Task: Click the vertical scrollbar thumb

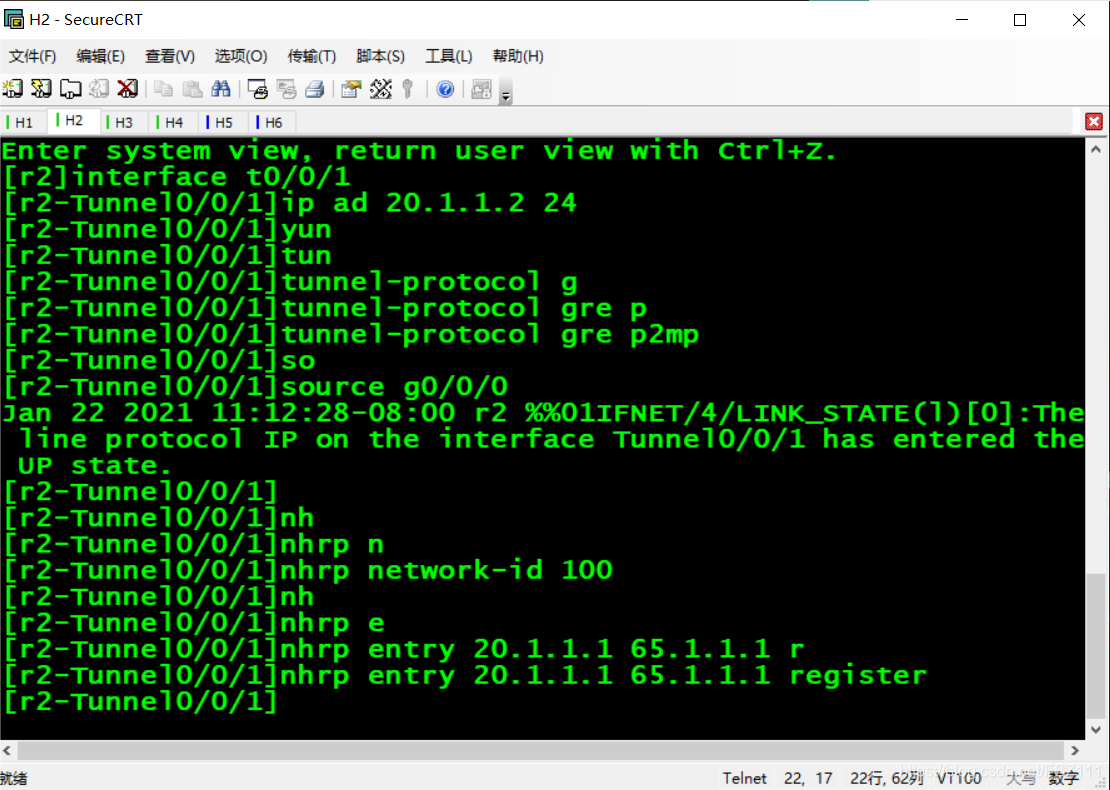Action: [1096, 645]
